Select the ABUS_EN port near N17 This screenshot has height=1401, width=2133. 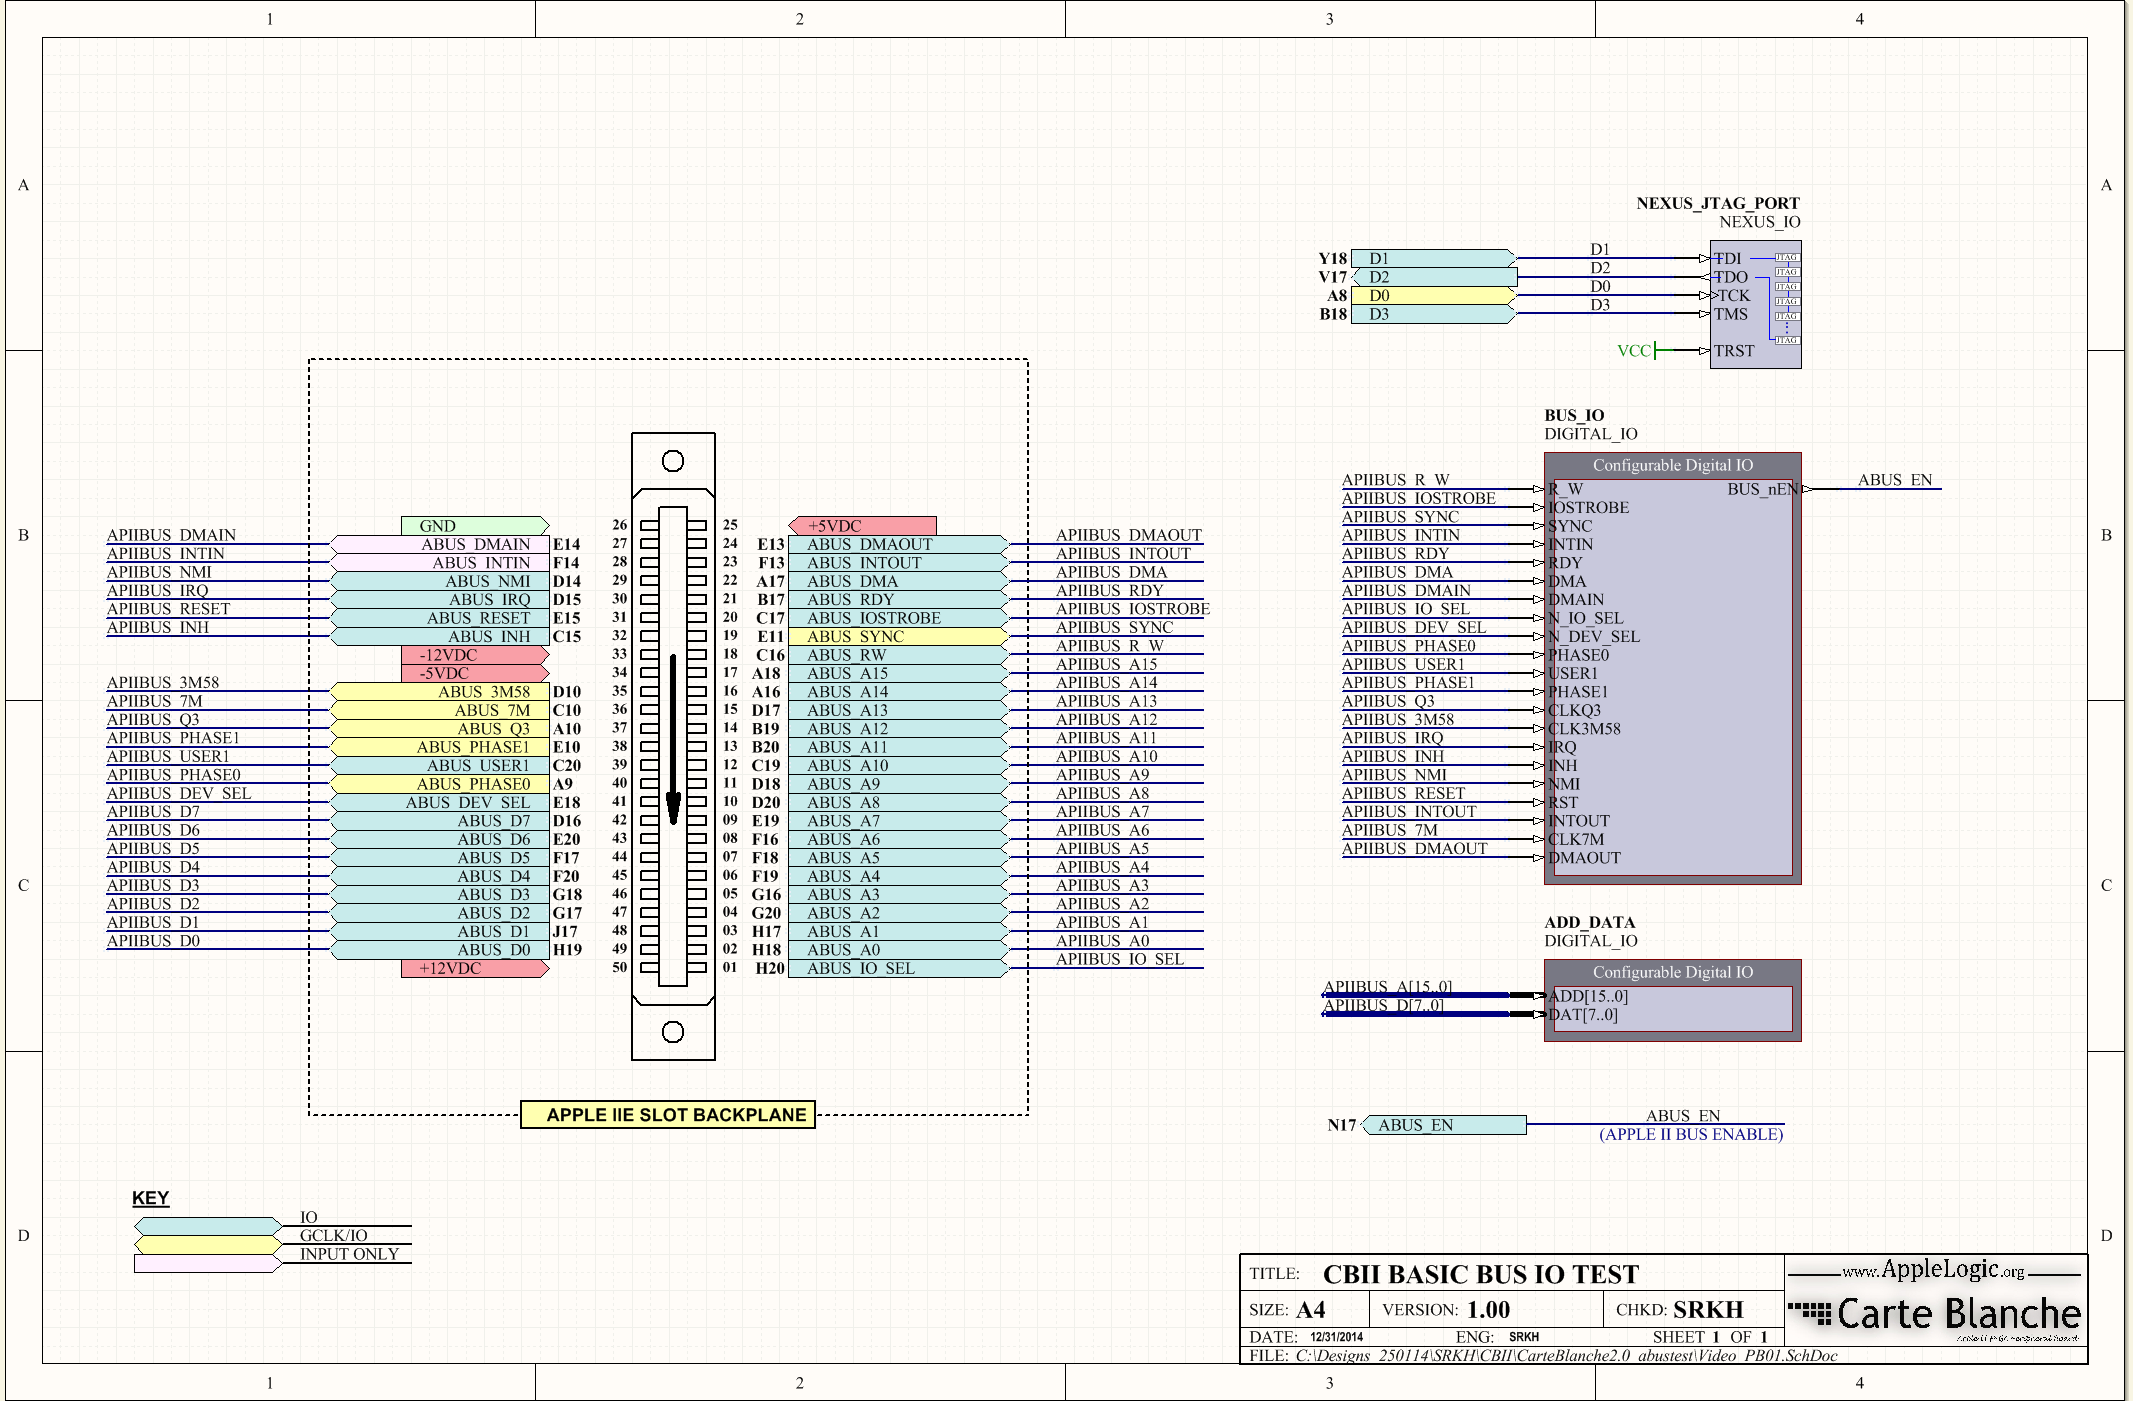1444,1125
